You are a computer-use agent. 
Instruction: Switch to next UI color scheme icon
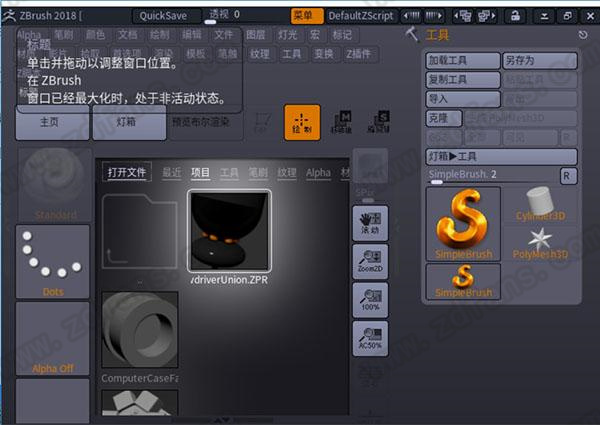pos(486,16)
